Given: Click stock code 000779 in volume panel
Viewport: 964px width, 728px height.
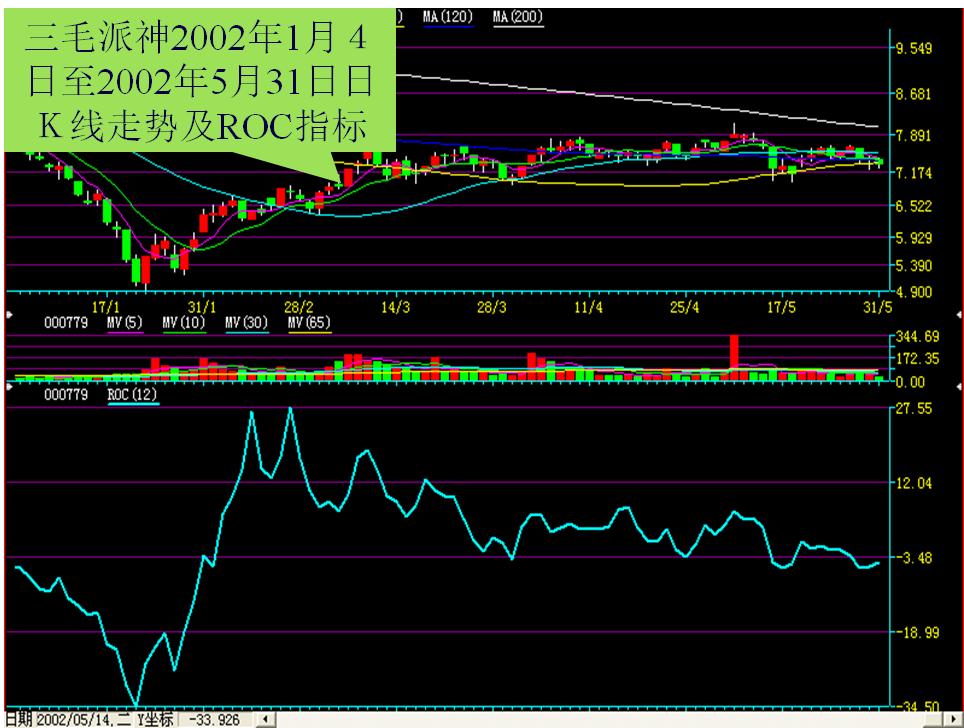Looking at the screenshot, I should pyautogui.click(x=66, y=323).
